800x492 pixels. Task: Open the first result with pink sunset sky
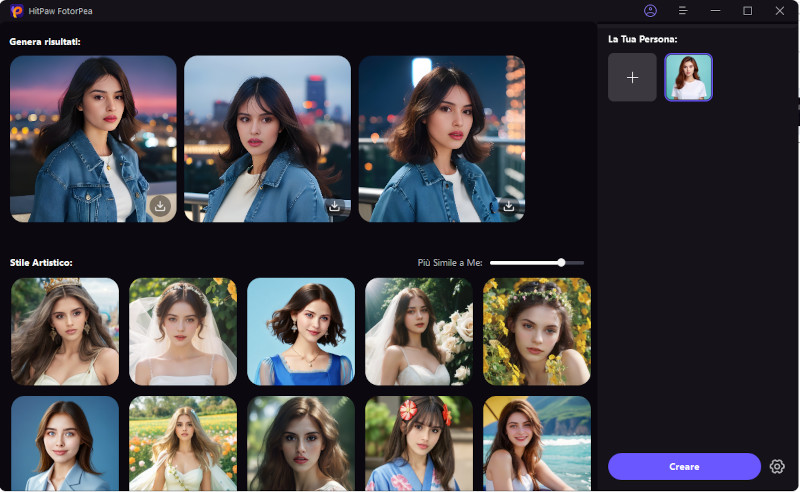[x=93, y=139]
